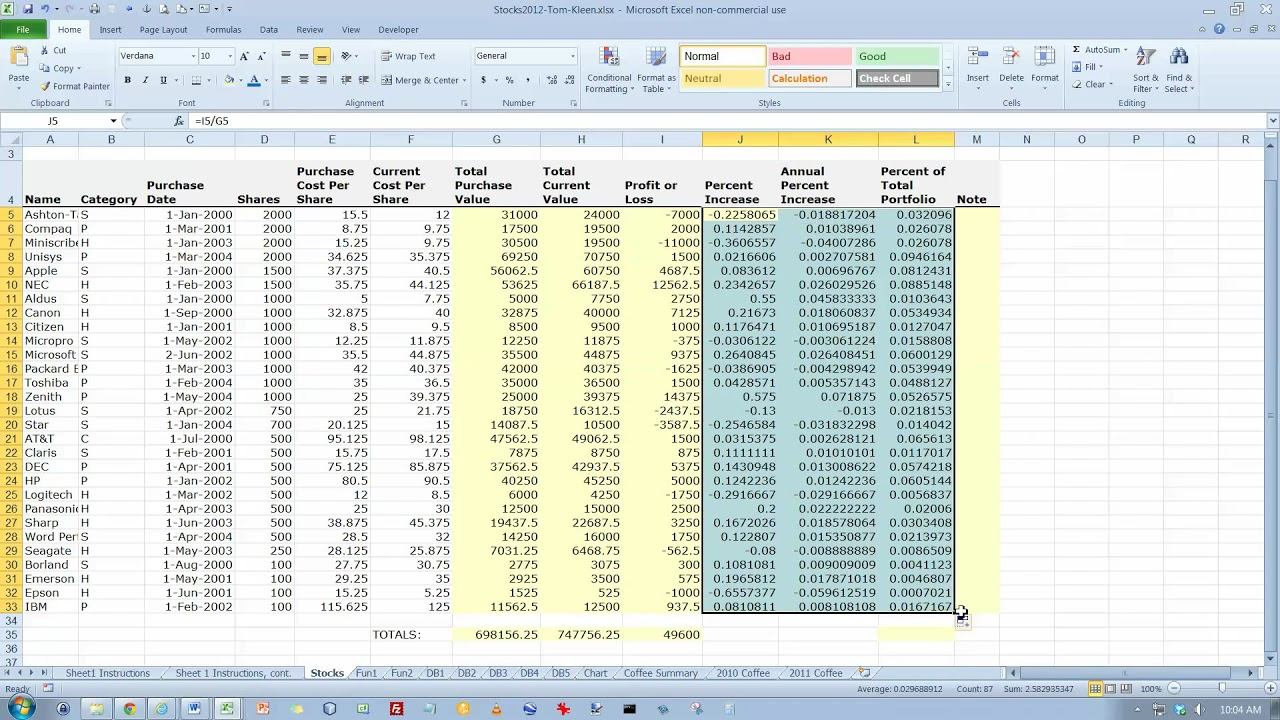Image resolution: width=1280 pixels, height=720 pixels.
Task: Open Format as Table gallery
Action: pos(656,70)
